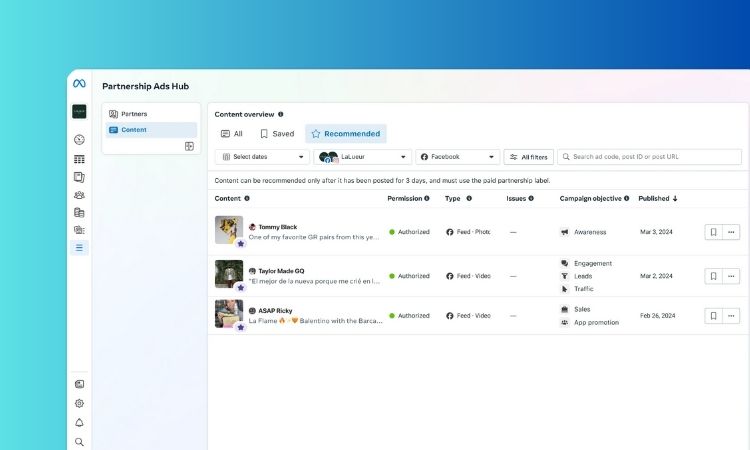Collapse the Partners/Content side panel

[x=189, y=146]
